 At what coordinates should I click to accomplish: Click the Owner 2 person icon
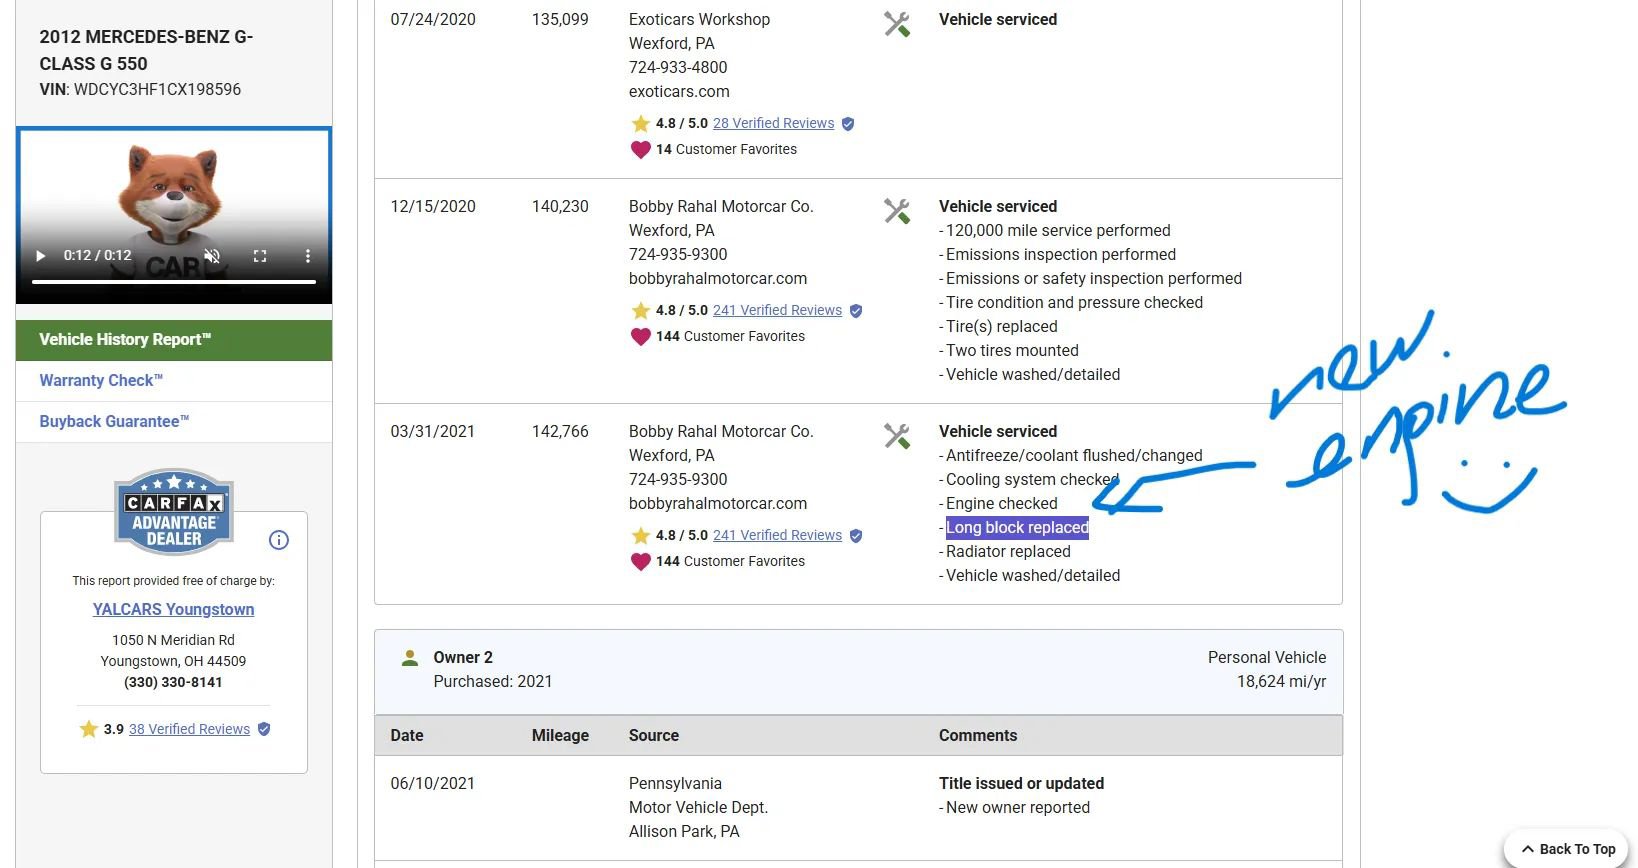409,658
